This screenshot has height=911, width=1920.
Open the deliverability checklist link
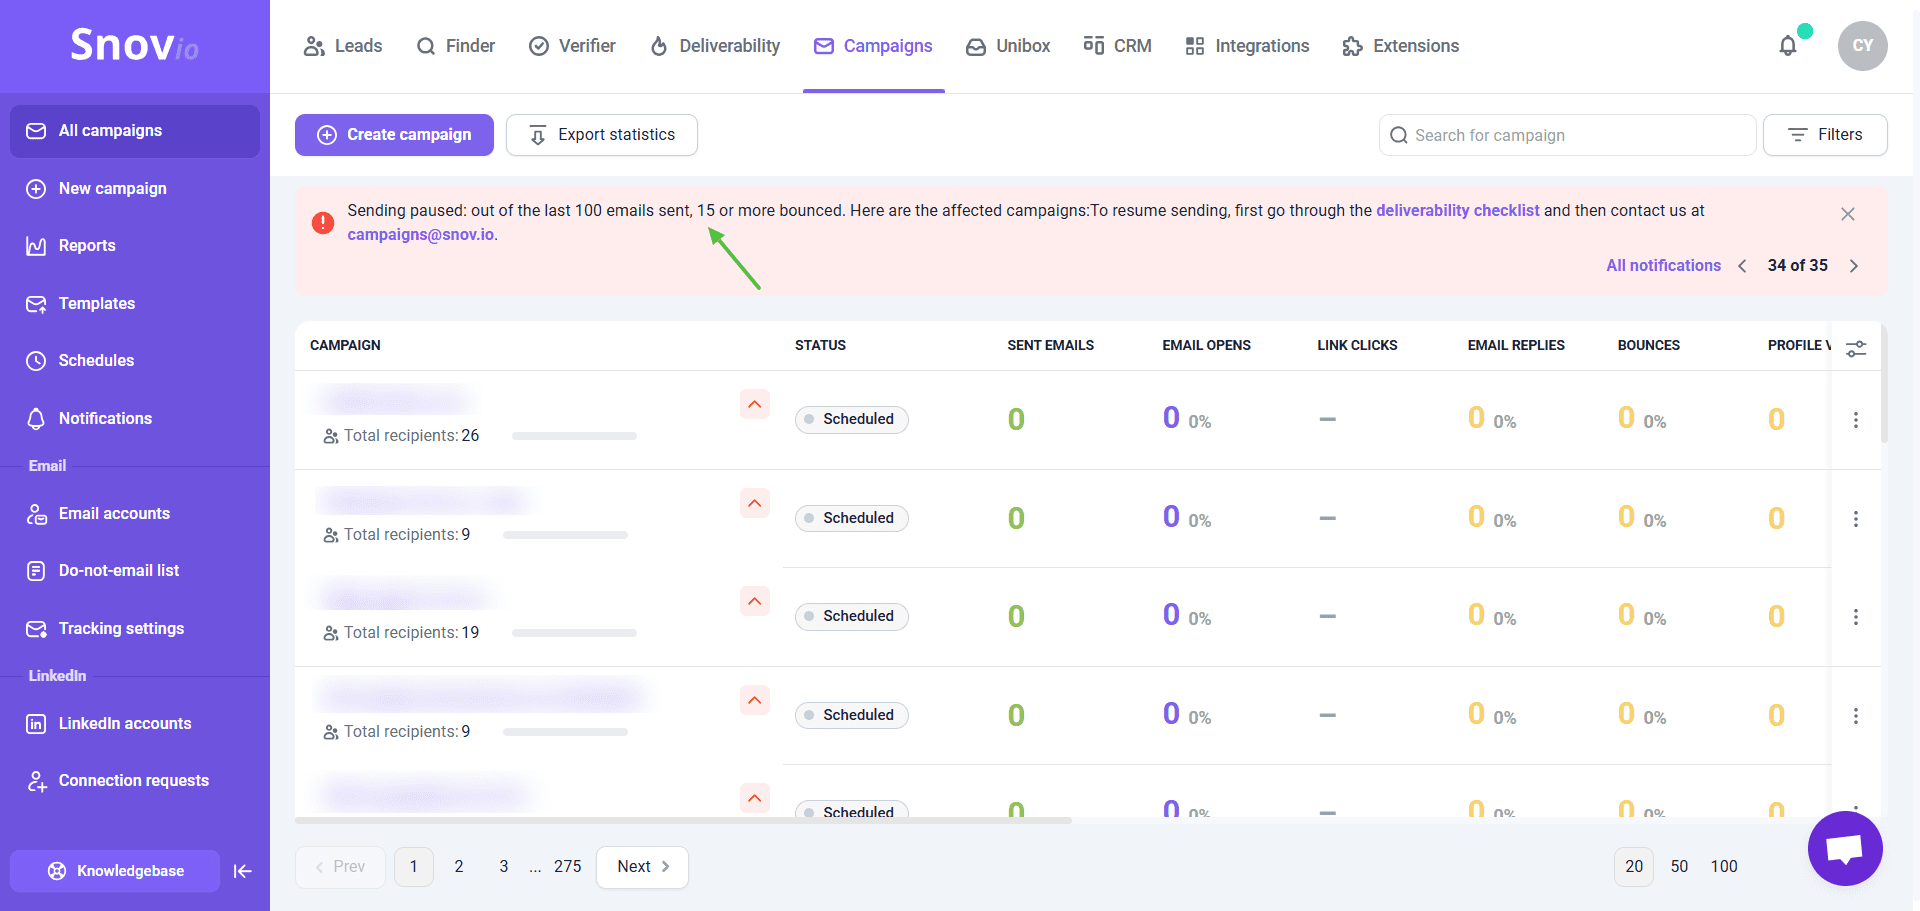coord(1457,210)
